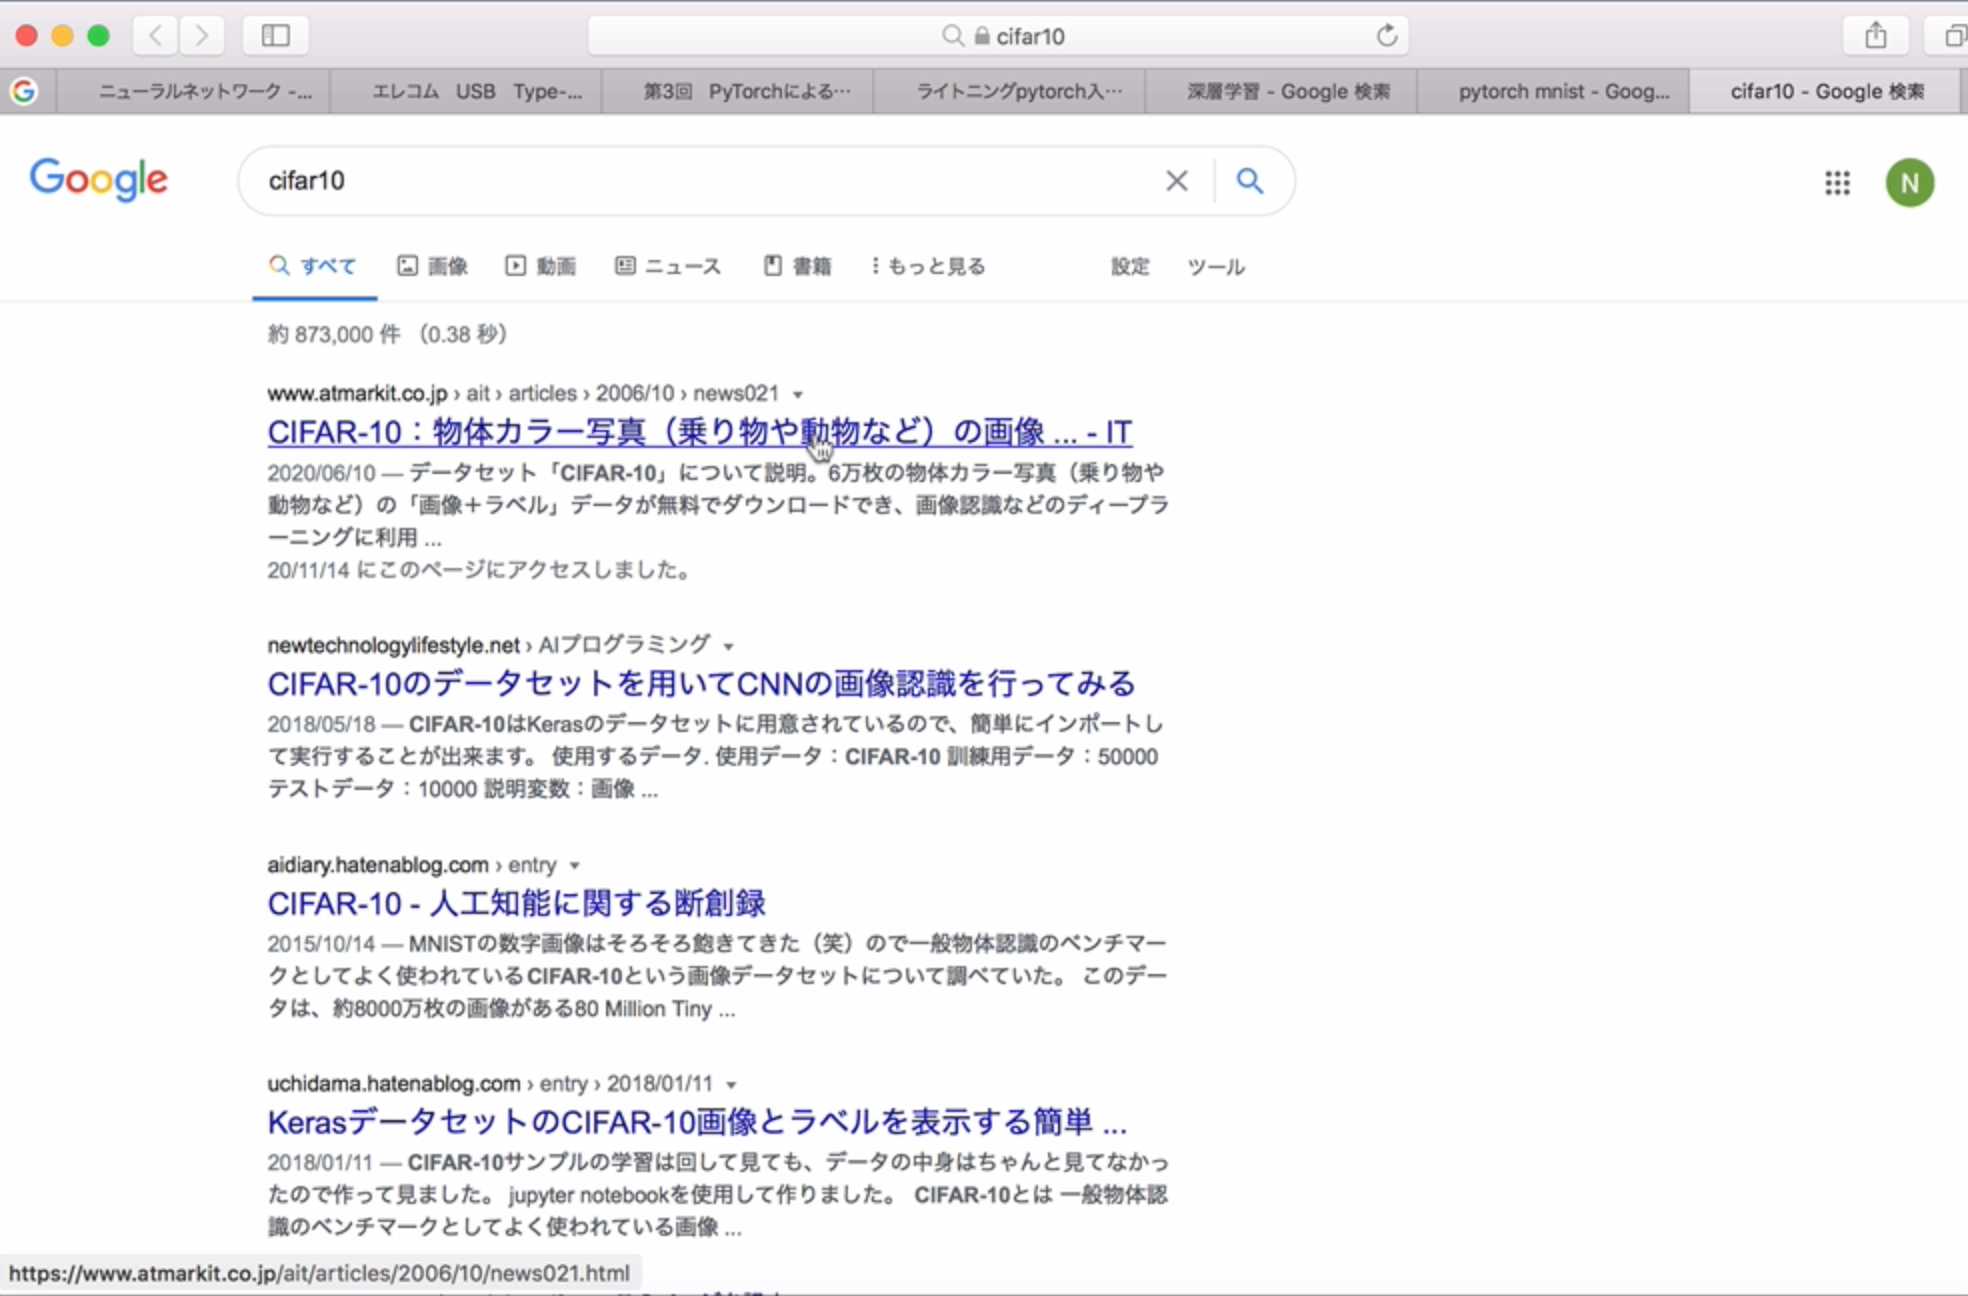
Task: Click the newtechnologylifestyle.net breadcrumb text
Action: tap(394, 646)
